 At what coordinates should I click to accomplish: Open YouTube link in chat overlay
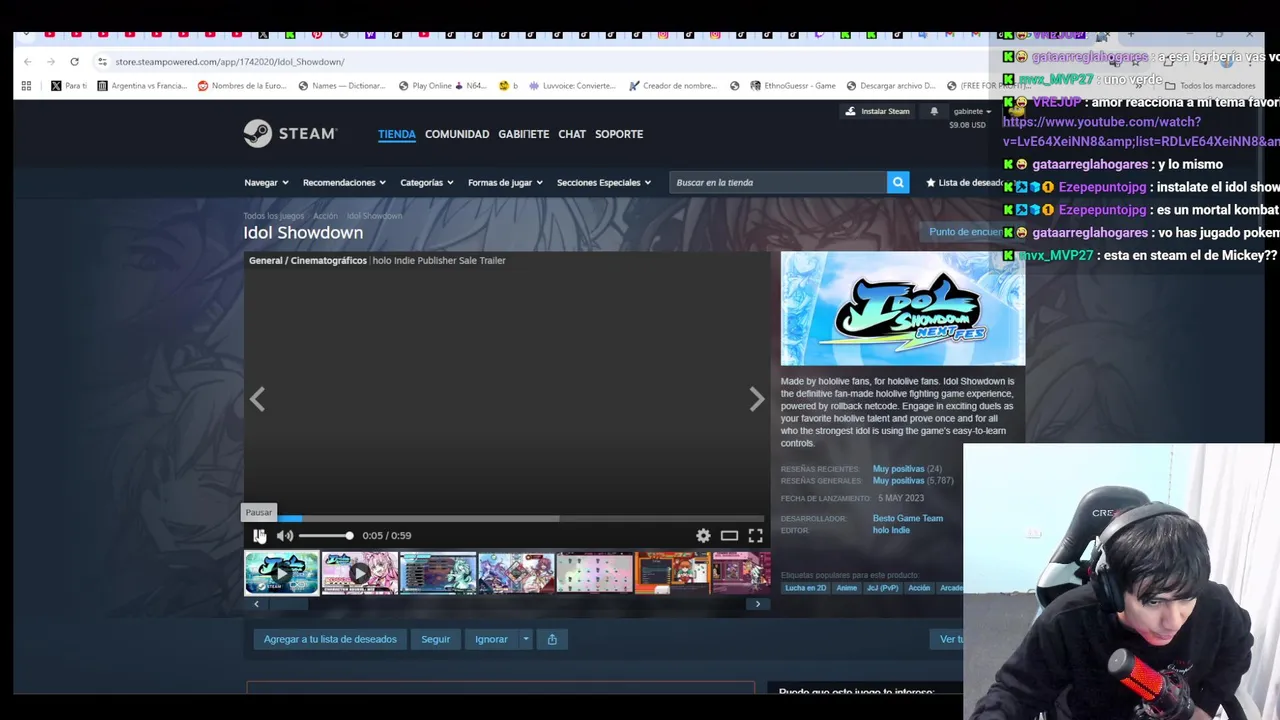coord(1140,132)
